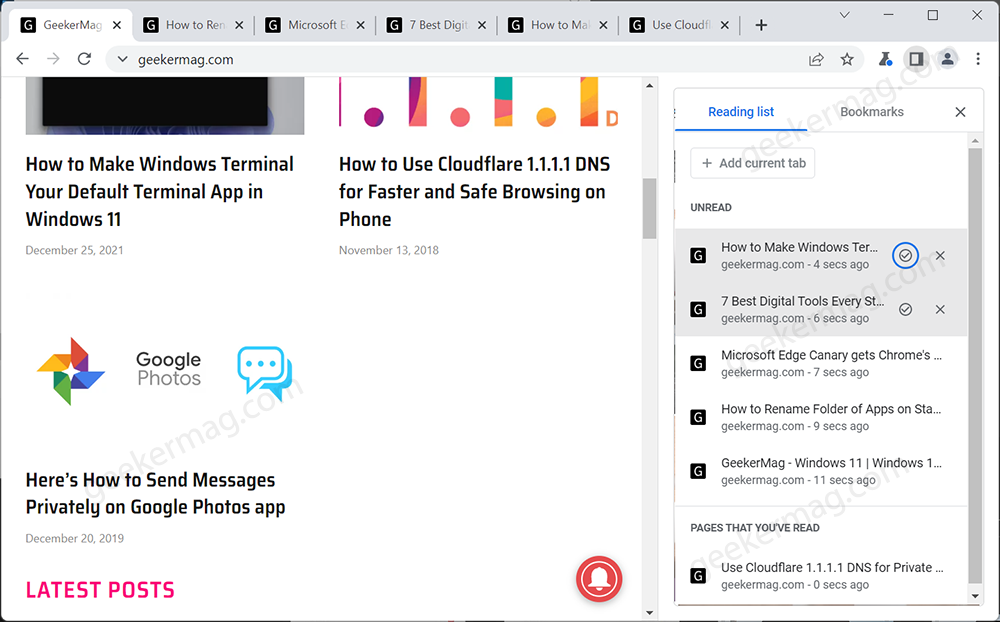Select the Reading list panel tab
Viewport: 1000px width, 622px height.
click(741, 112)
